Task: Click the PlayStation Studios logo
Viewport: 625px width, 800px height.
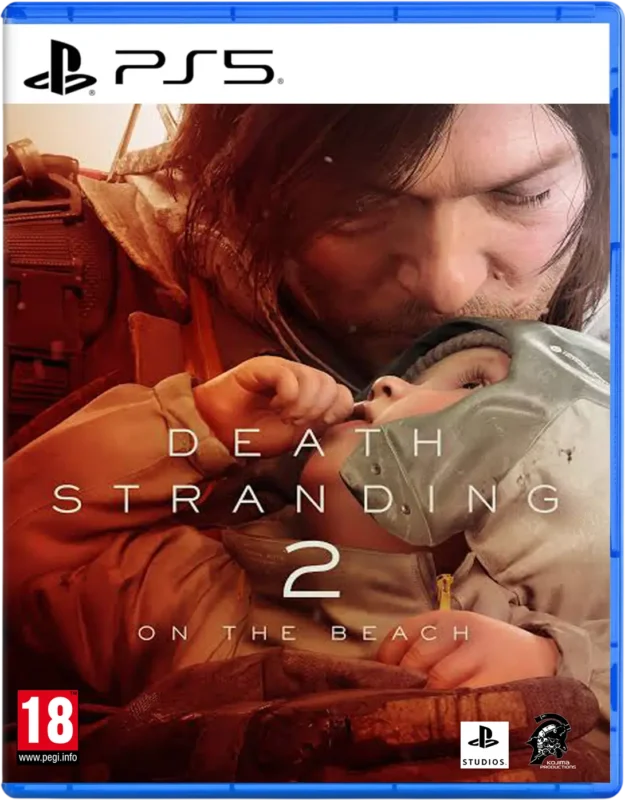Action: [484, 745]
